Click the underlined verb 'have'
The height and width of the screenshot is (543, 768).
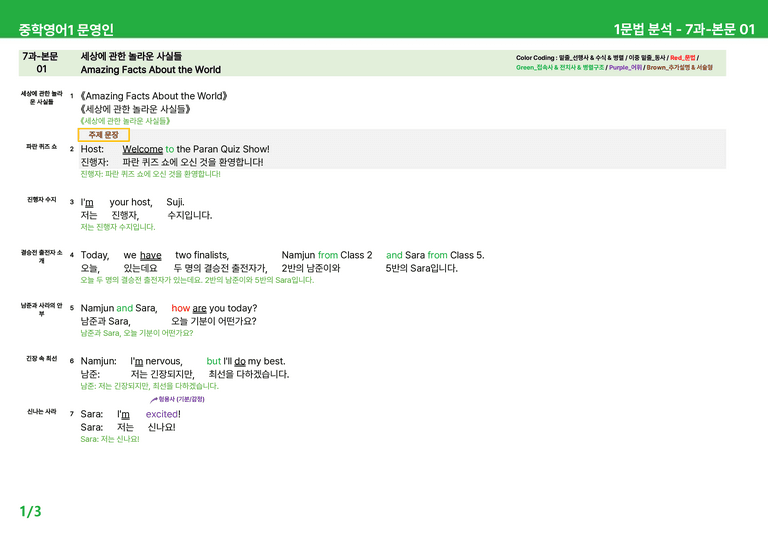[x=150, y=255]
